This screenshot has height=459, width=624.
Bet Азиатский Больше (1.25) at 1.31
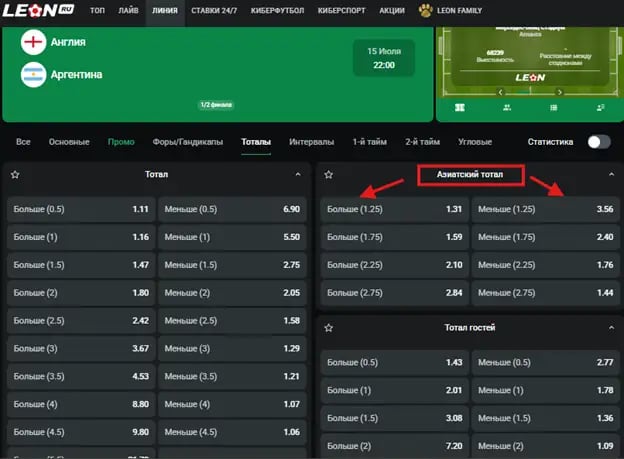tap(395, 209)
